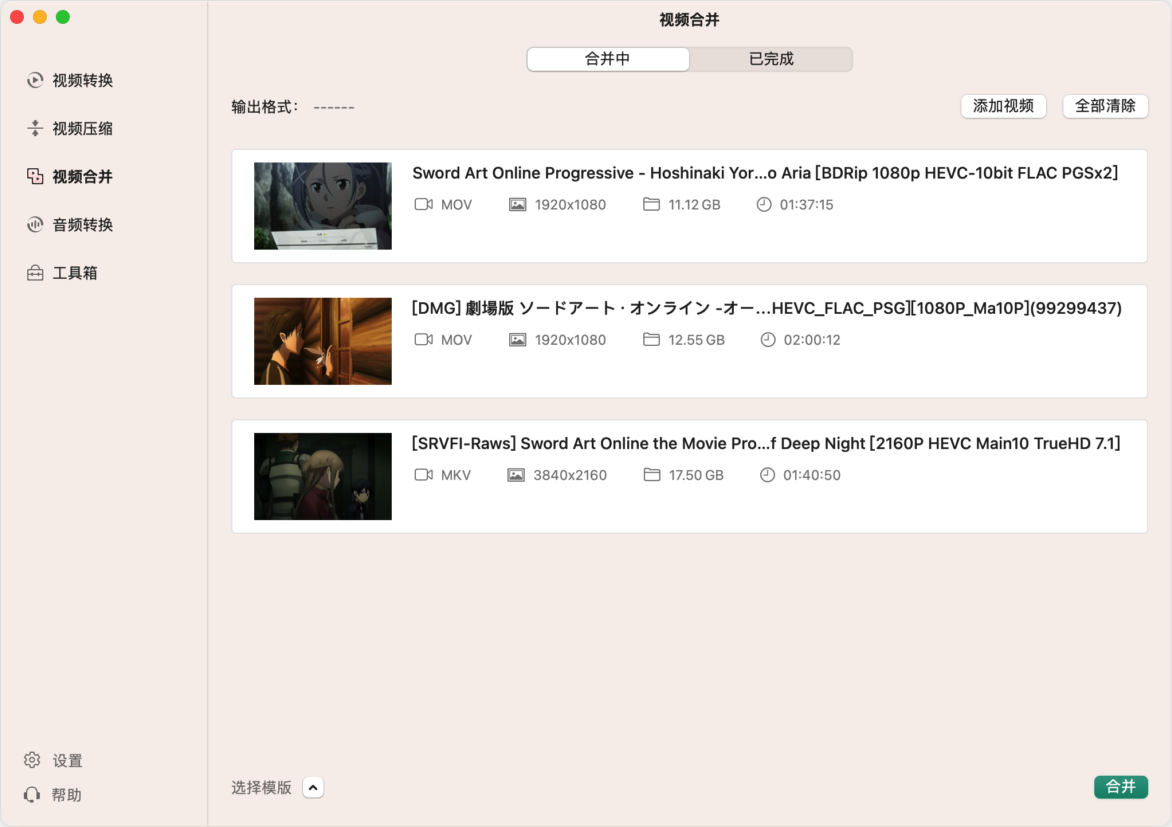The height and width of the screenshot is (827, 1172).
Task: Click the 02:00:12 duration text
Action: click(x=812, y=339)
